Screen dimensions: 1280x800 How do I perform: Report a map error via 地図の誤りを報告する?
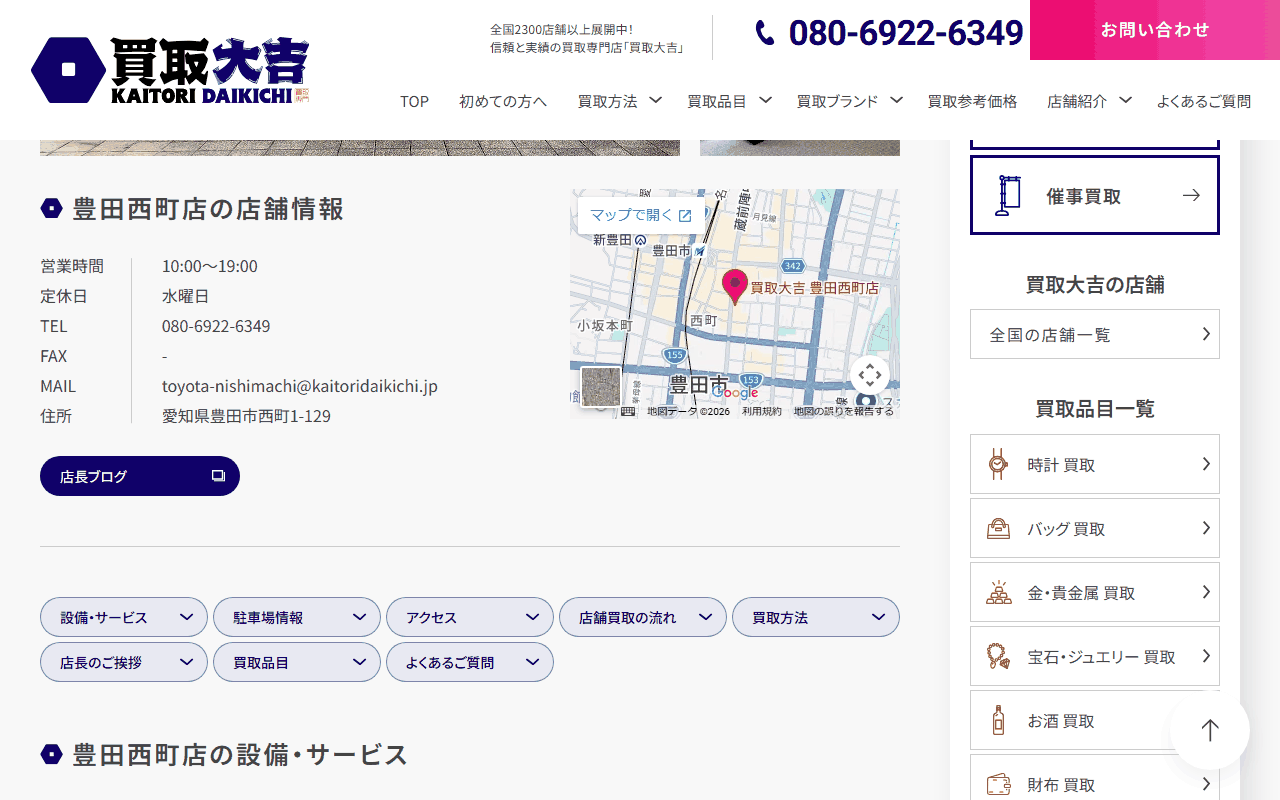[844, 411]
